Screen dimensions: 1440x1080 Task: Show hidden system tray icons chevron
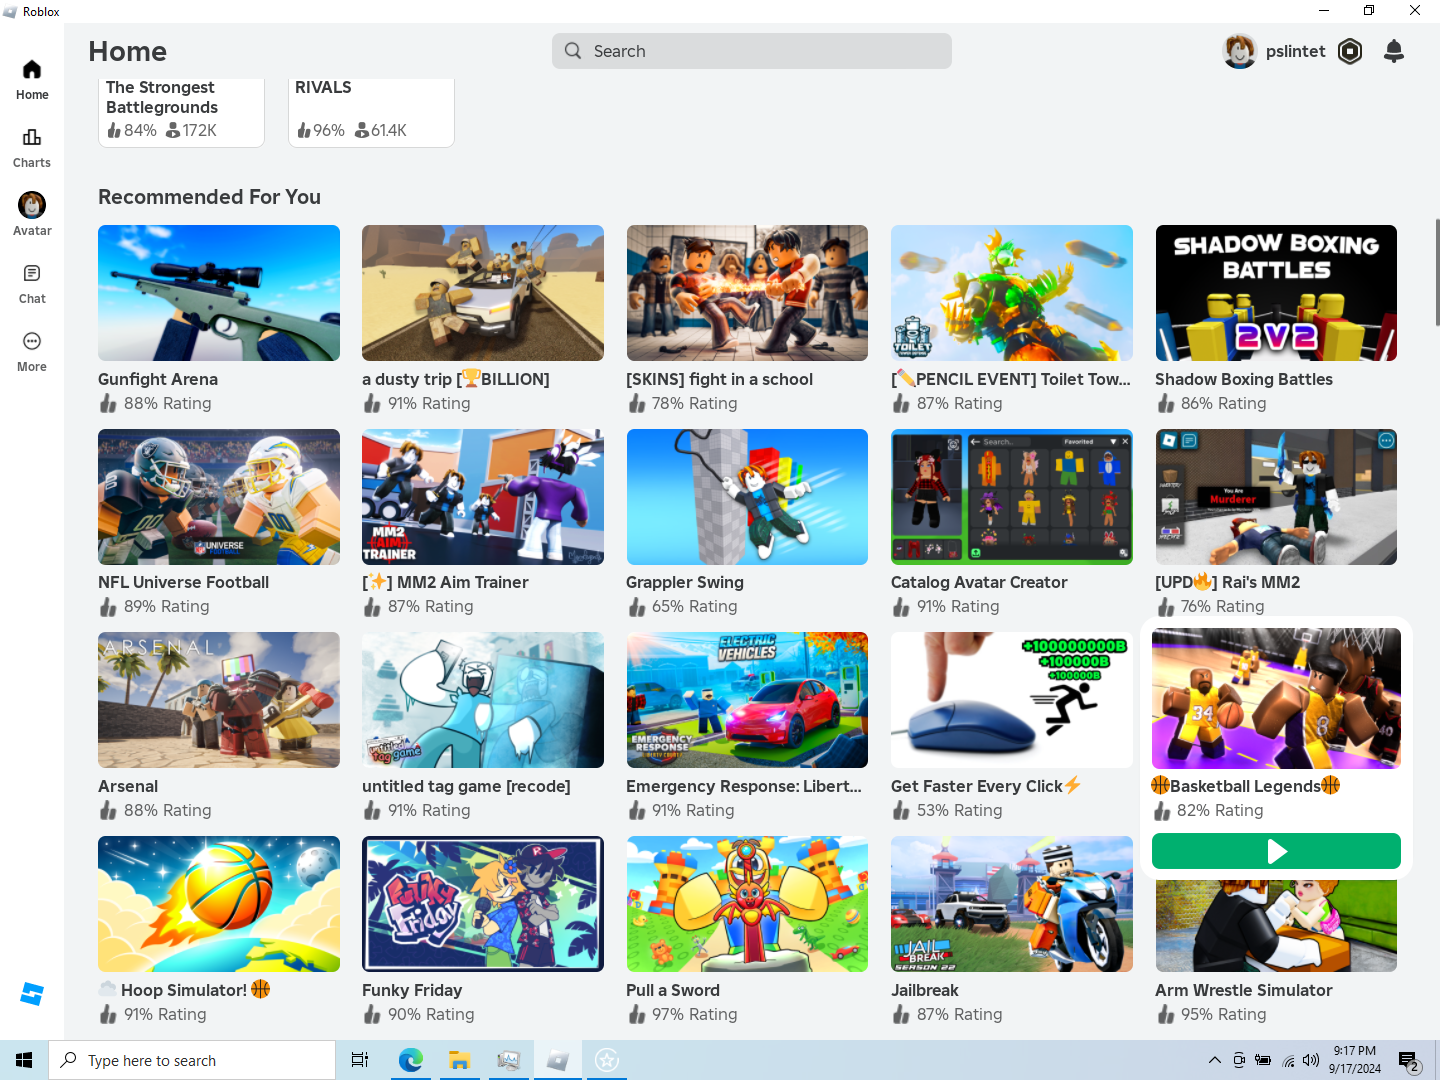[1214, 1060]
